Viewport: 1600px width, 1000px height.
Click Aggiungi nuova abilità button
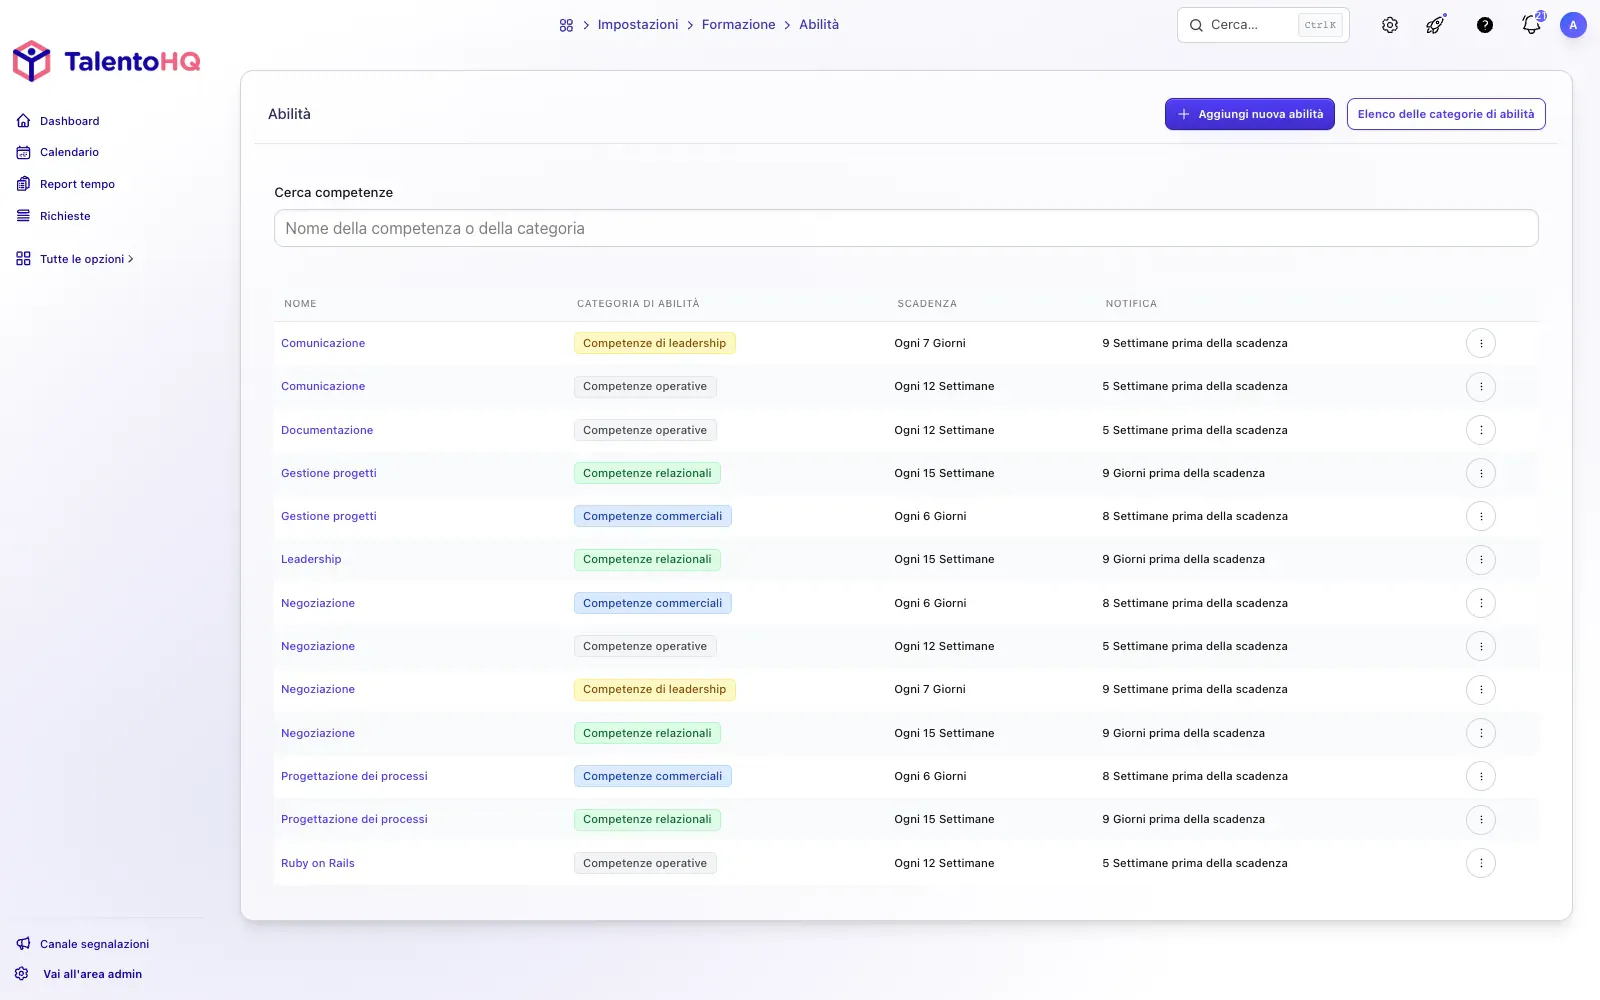point(1250,114)
